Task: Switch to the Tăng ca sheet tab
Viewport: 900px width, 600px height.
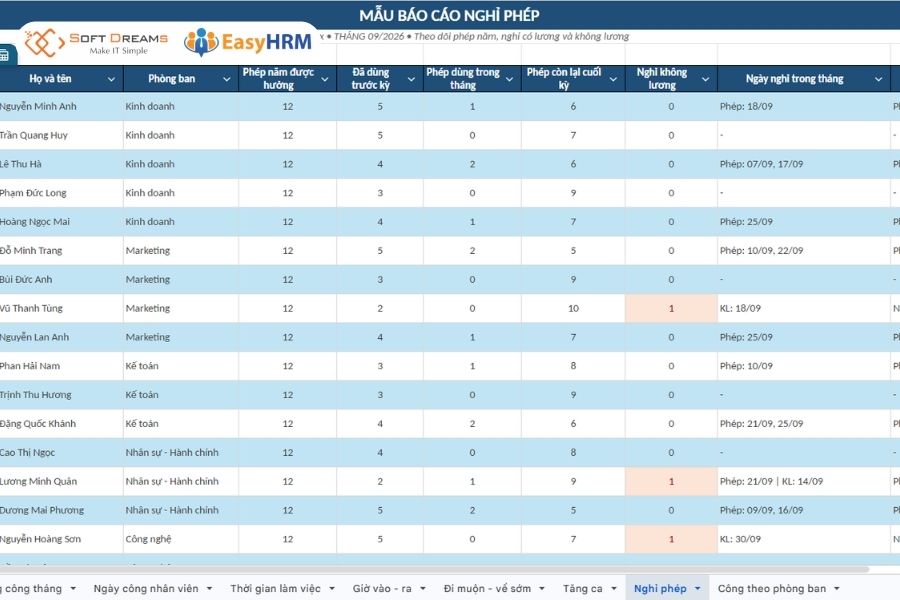Action: (583, 589)
